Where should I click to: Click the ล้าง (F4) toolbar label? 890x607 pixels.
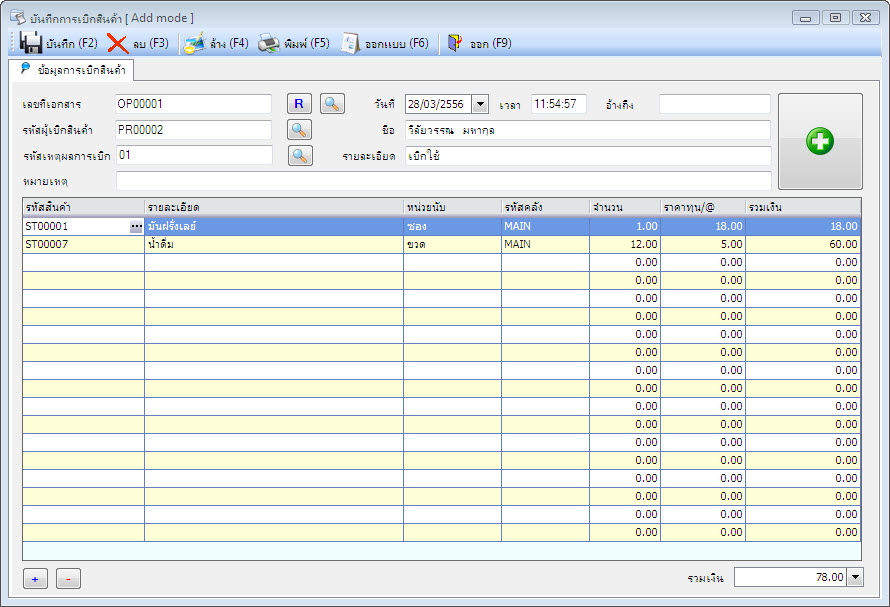[229, 44]
